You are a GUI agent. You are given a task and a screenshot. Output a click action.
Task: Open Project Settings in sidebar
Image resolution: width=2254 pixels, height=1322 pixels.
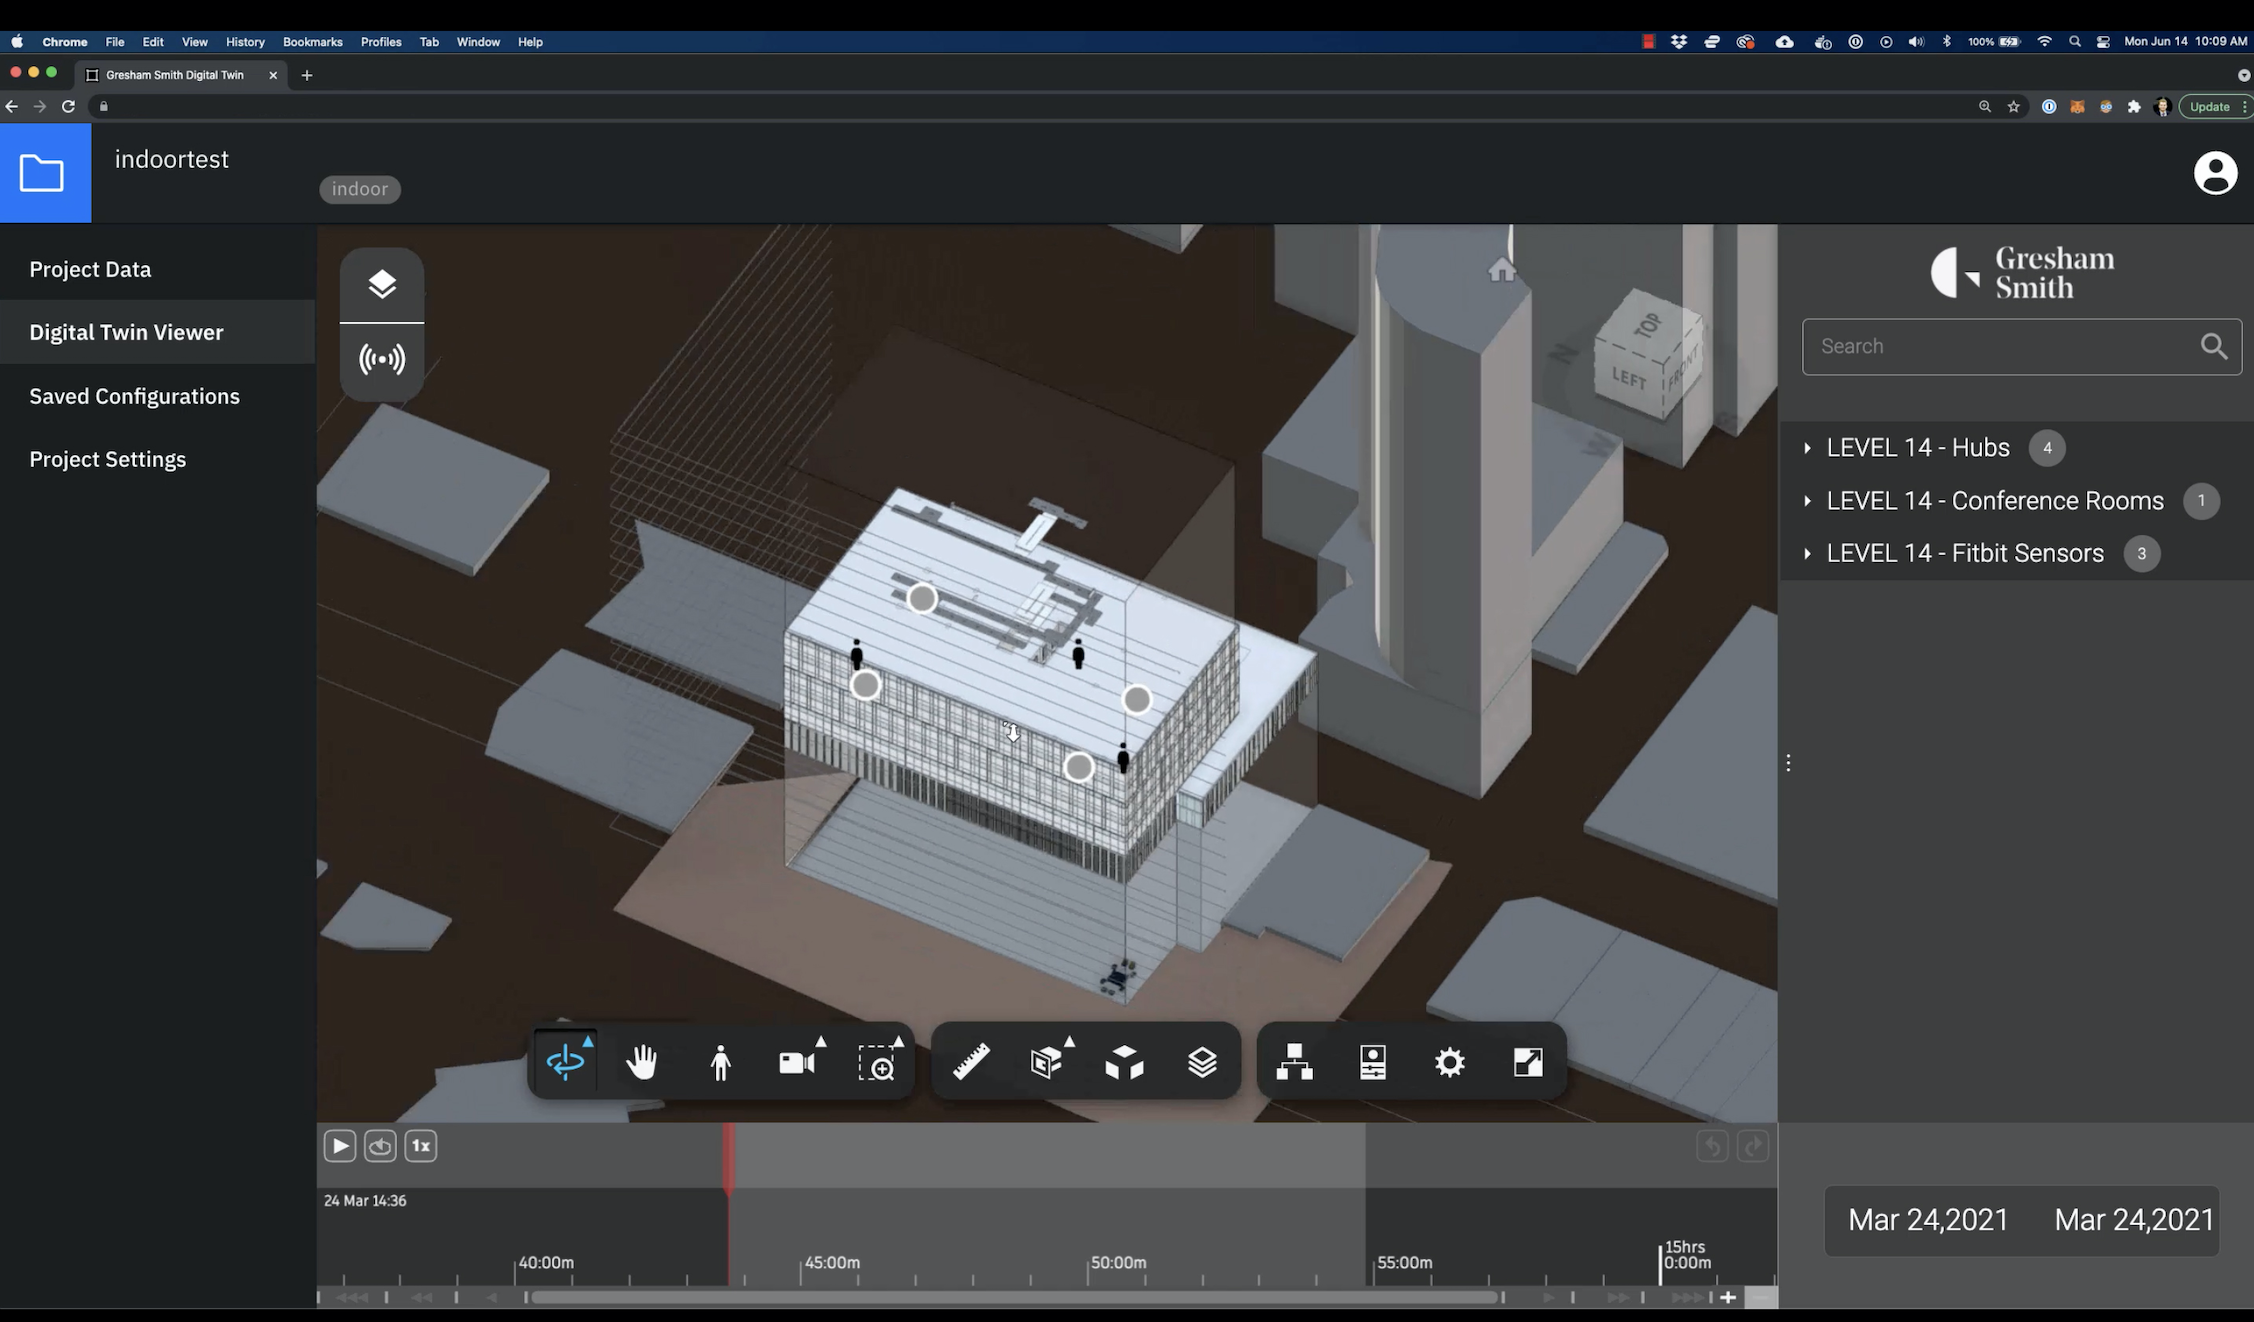[x=108, y=459]
